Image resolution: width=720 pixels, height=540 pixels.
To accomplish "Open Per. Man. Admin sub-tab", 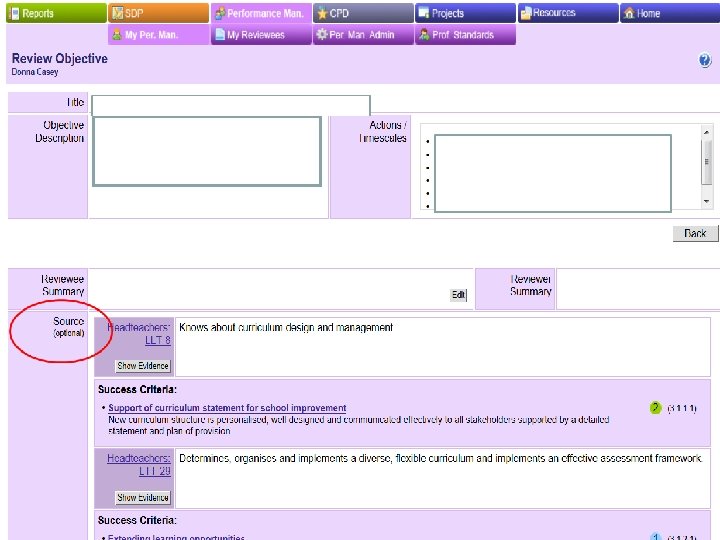I will click(363, 35).
